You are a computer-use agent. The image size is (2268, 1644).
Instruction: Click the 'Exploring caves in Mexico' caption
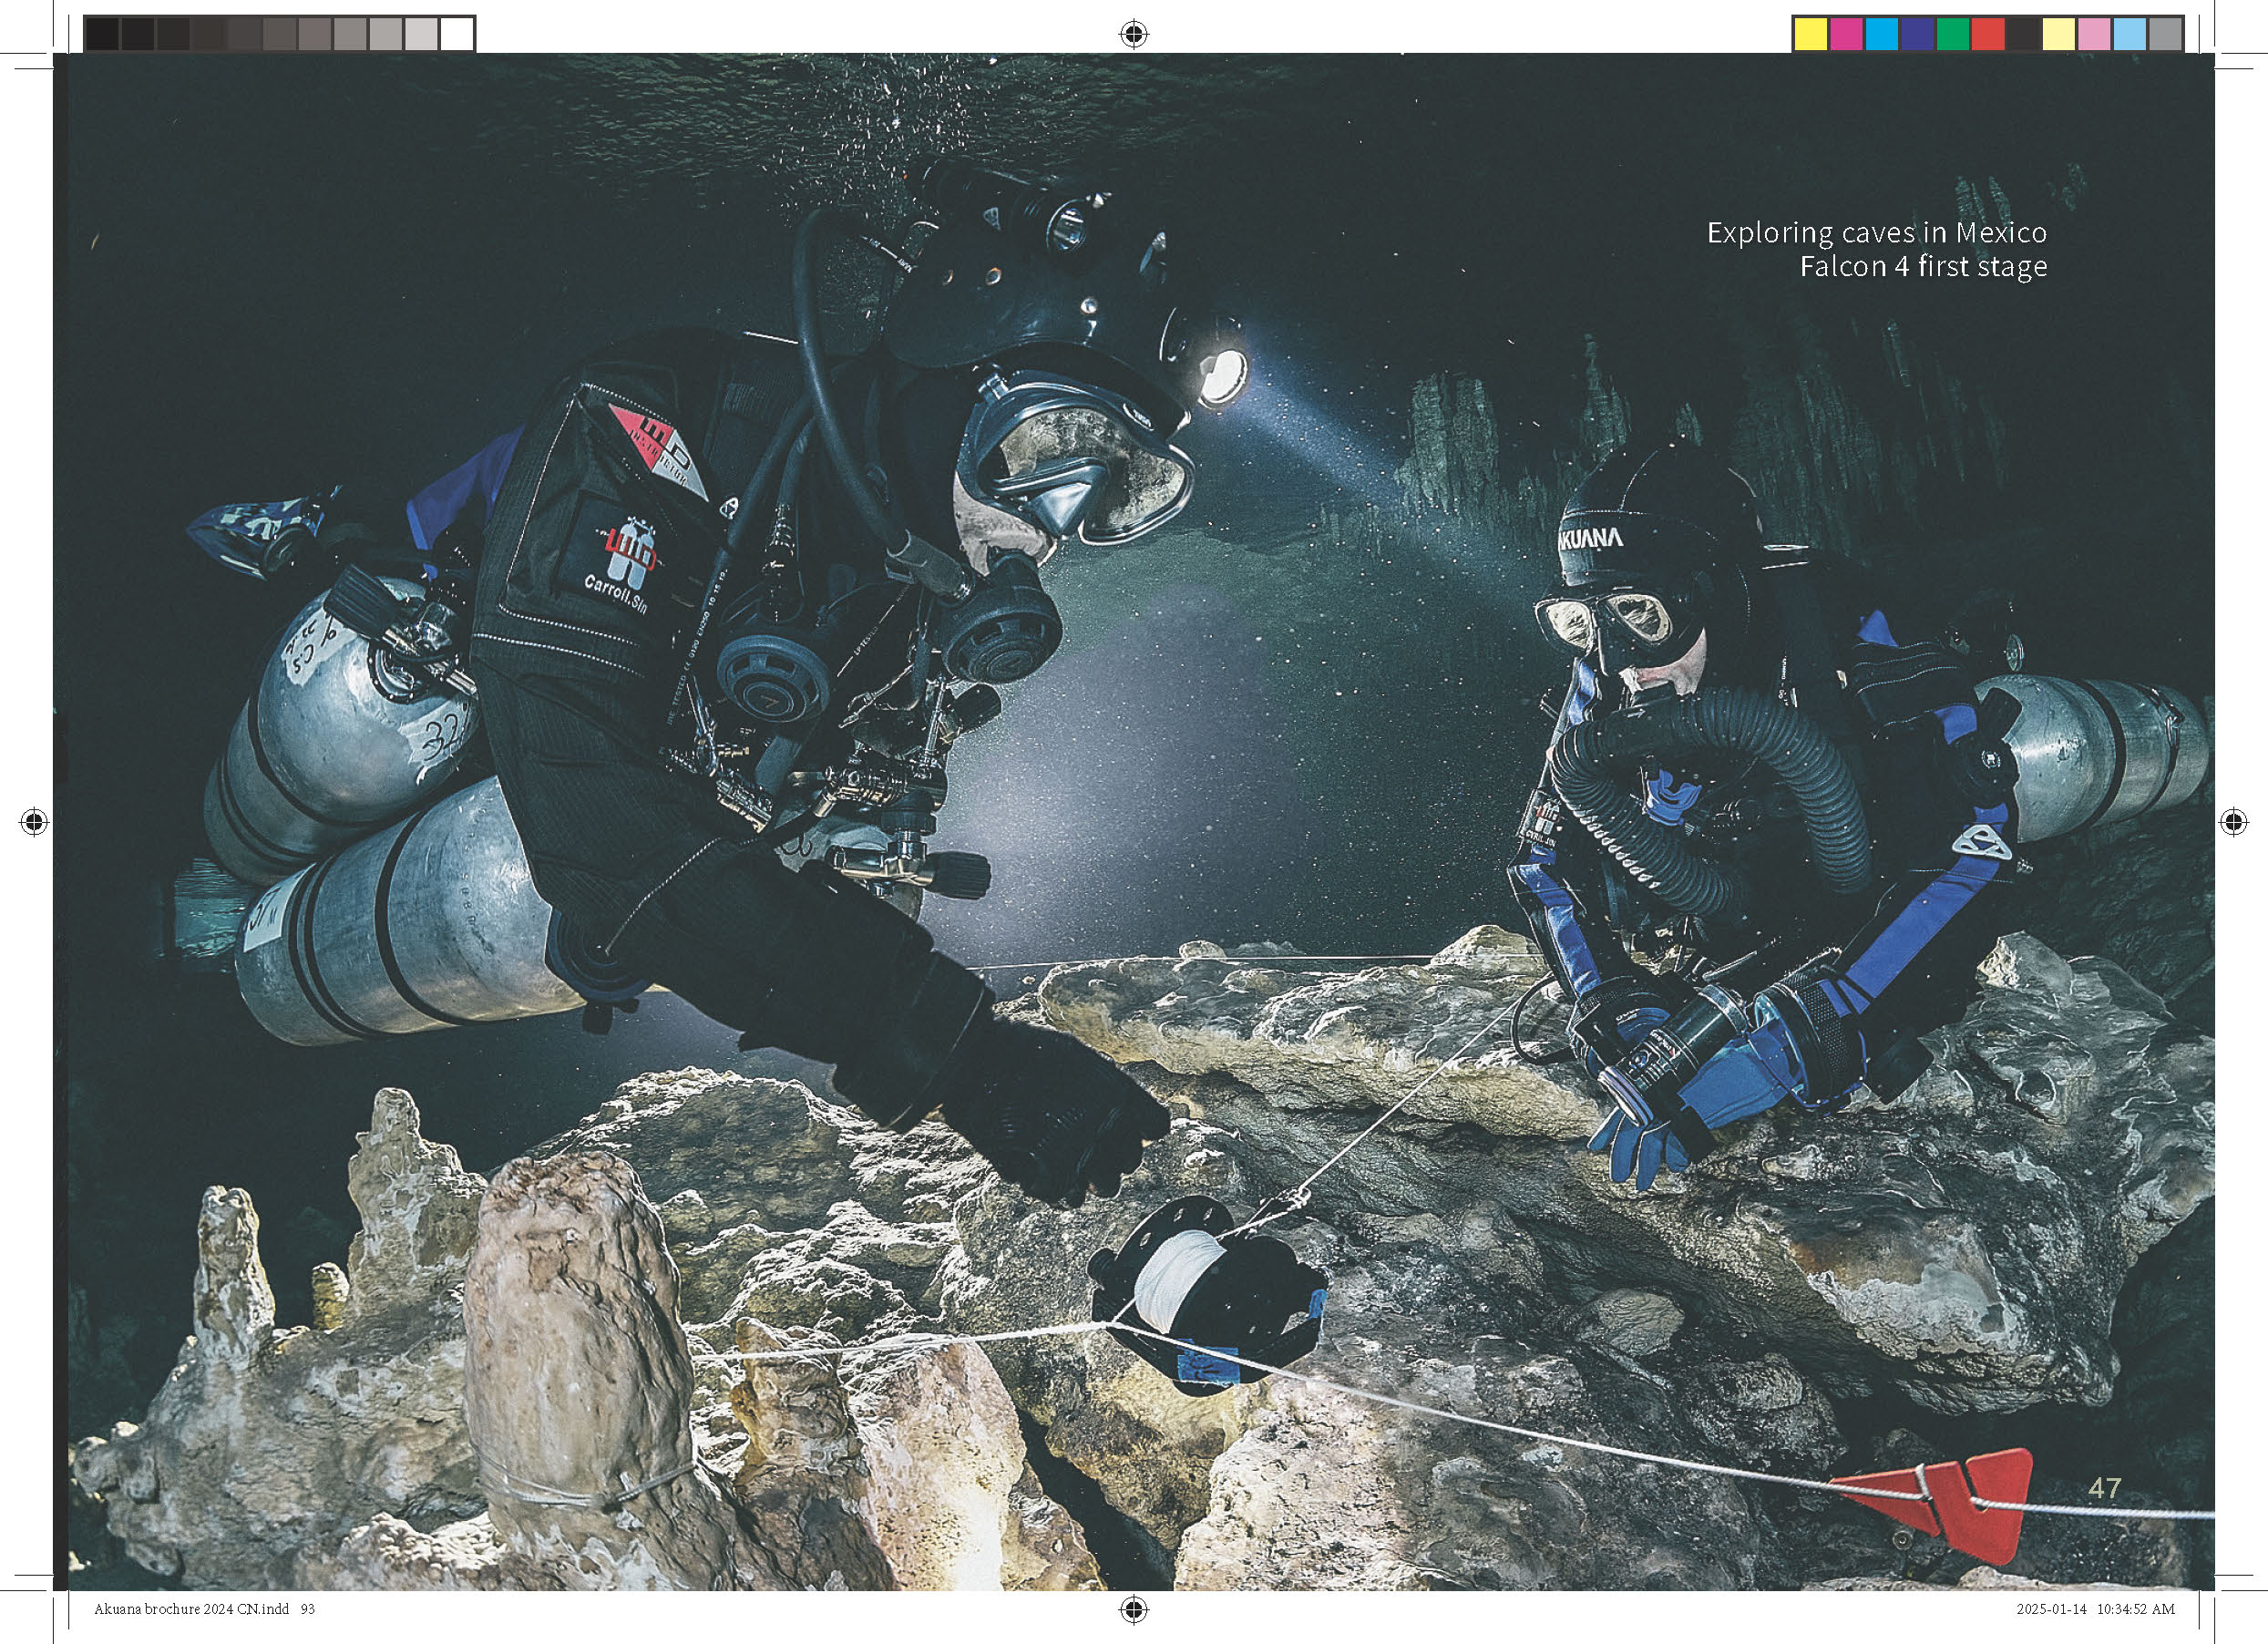point(1876,233)
